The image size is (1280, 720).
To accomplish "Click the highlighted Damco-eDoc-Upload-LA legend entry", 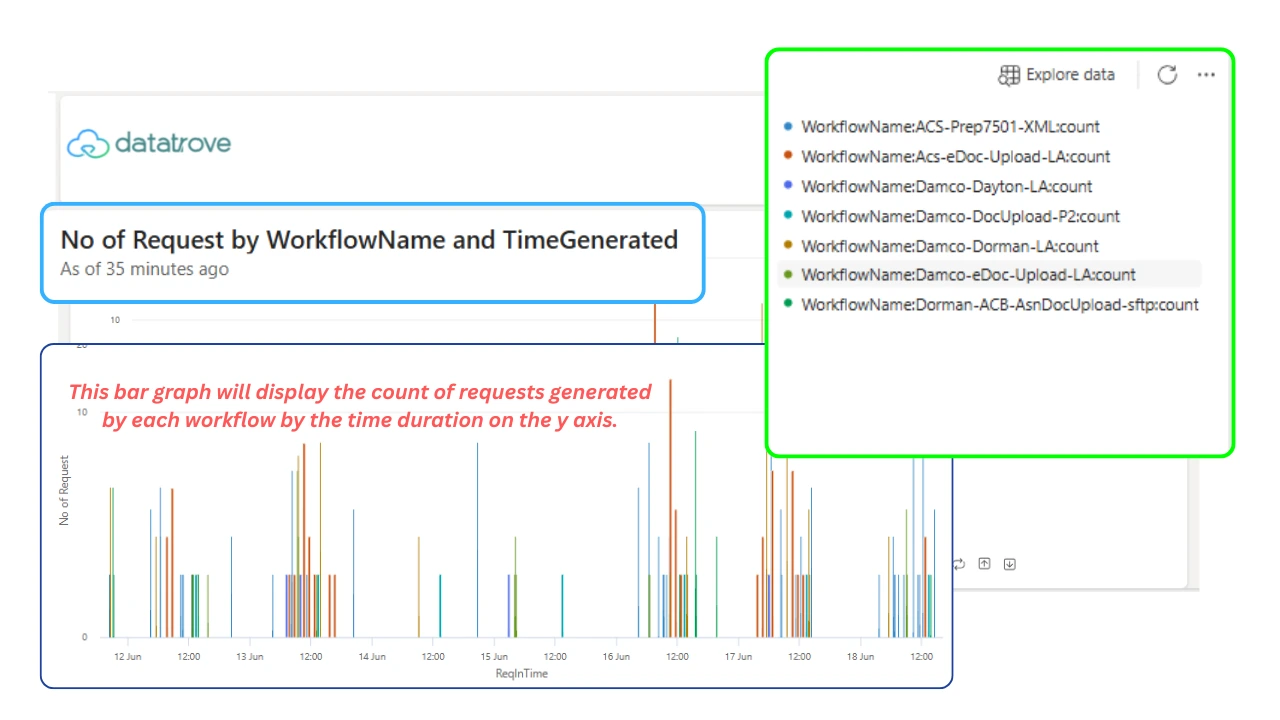I will coord(990,274).
